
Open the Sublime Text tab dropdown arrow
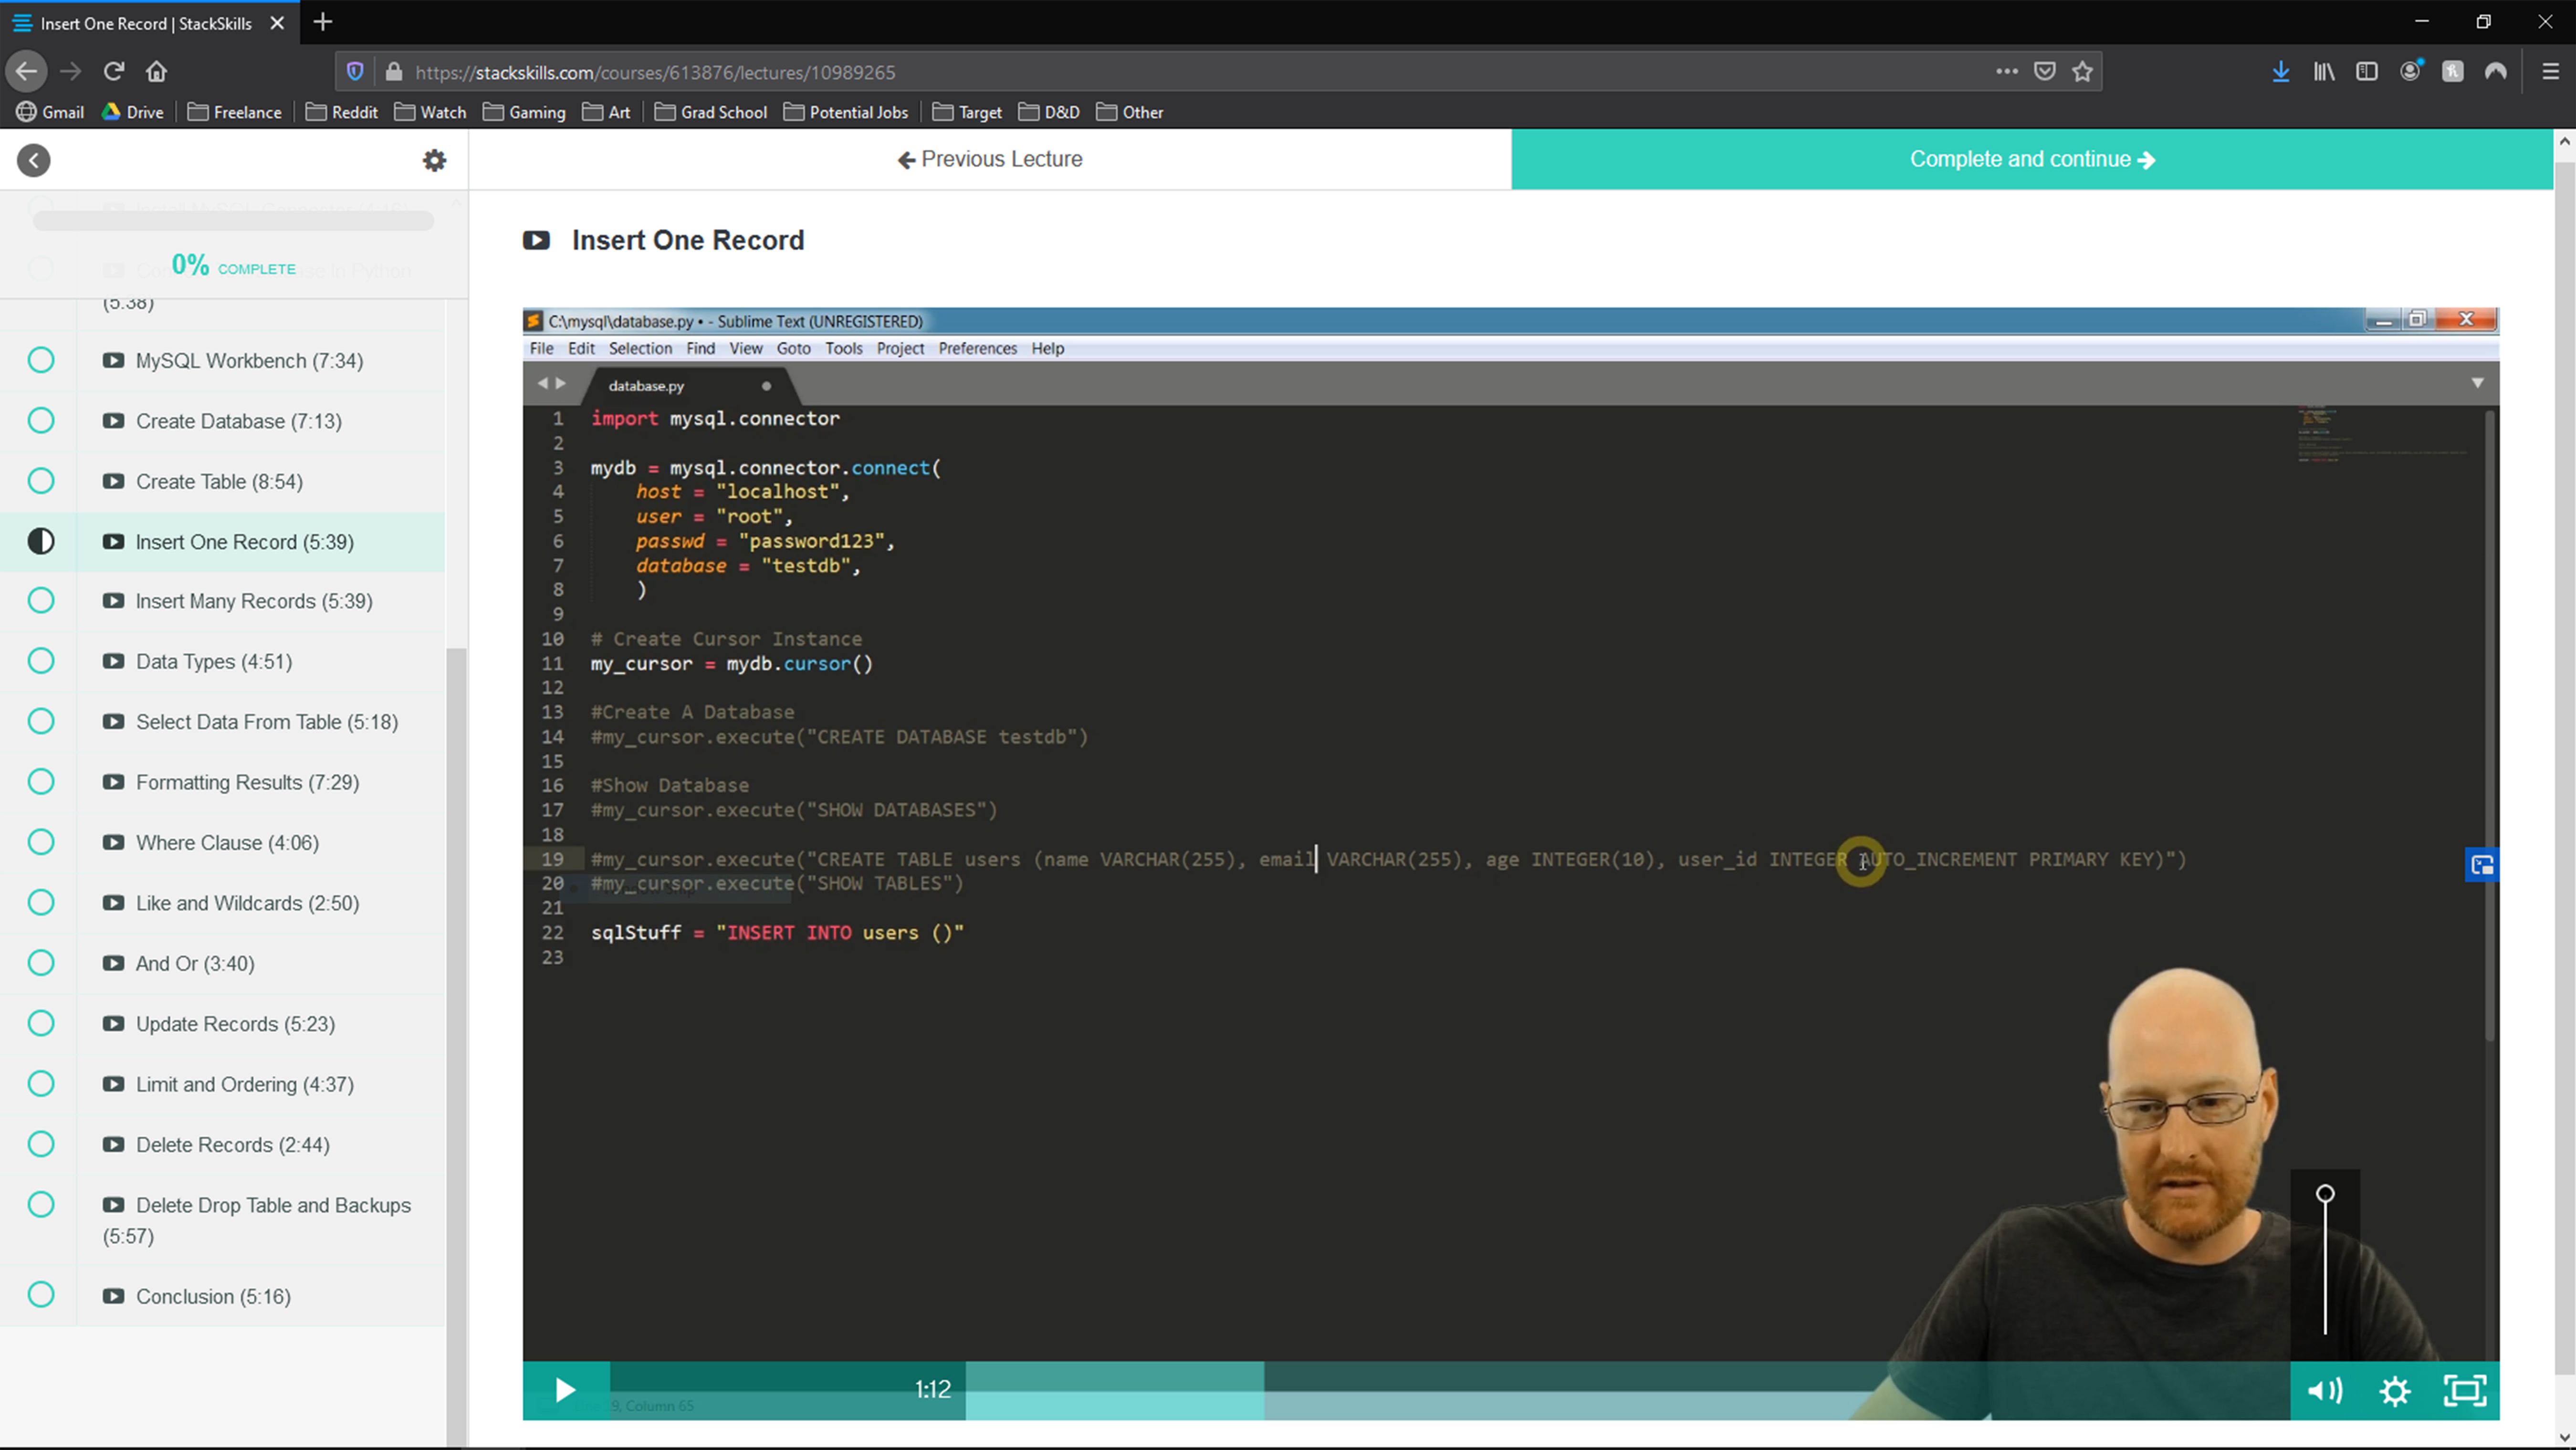(x=2477, y=382)
